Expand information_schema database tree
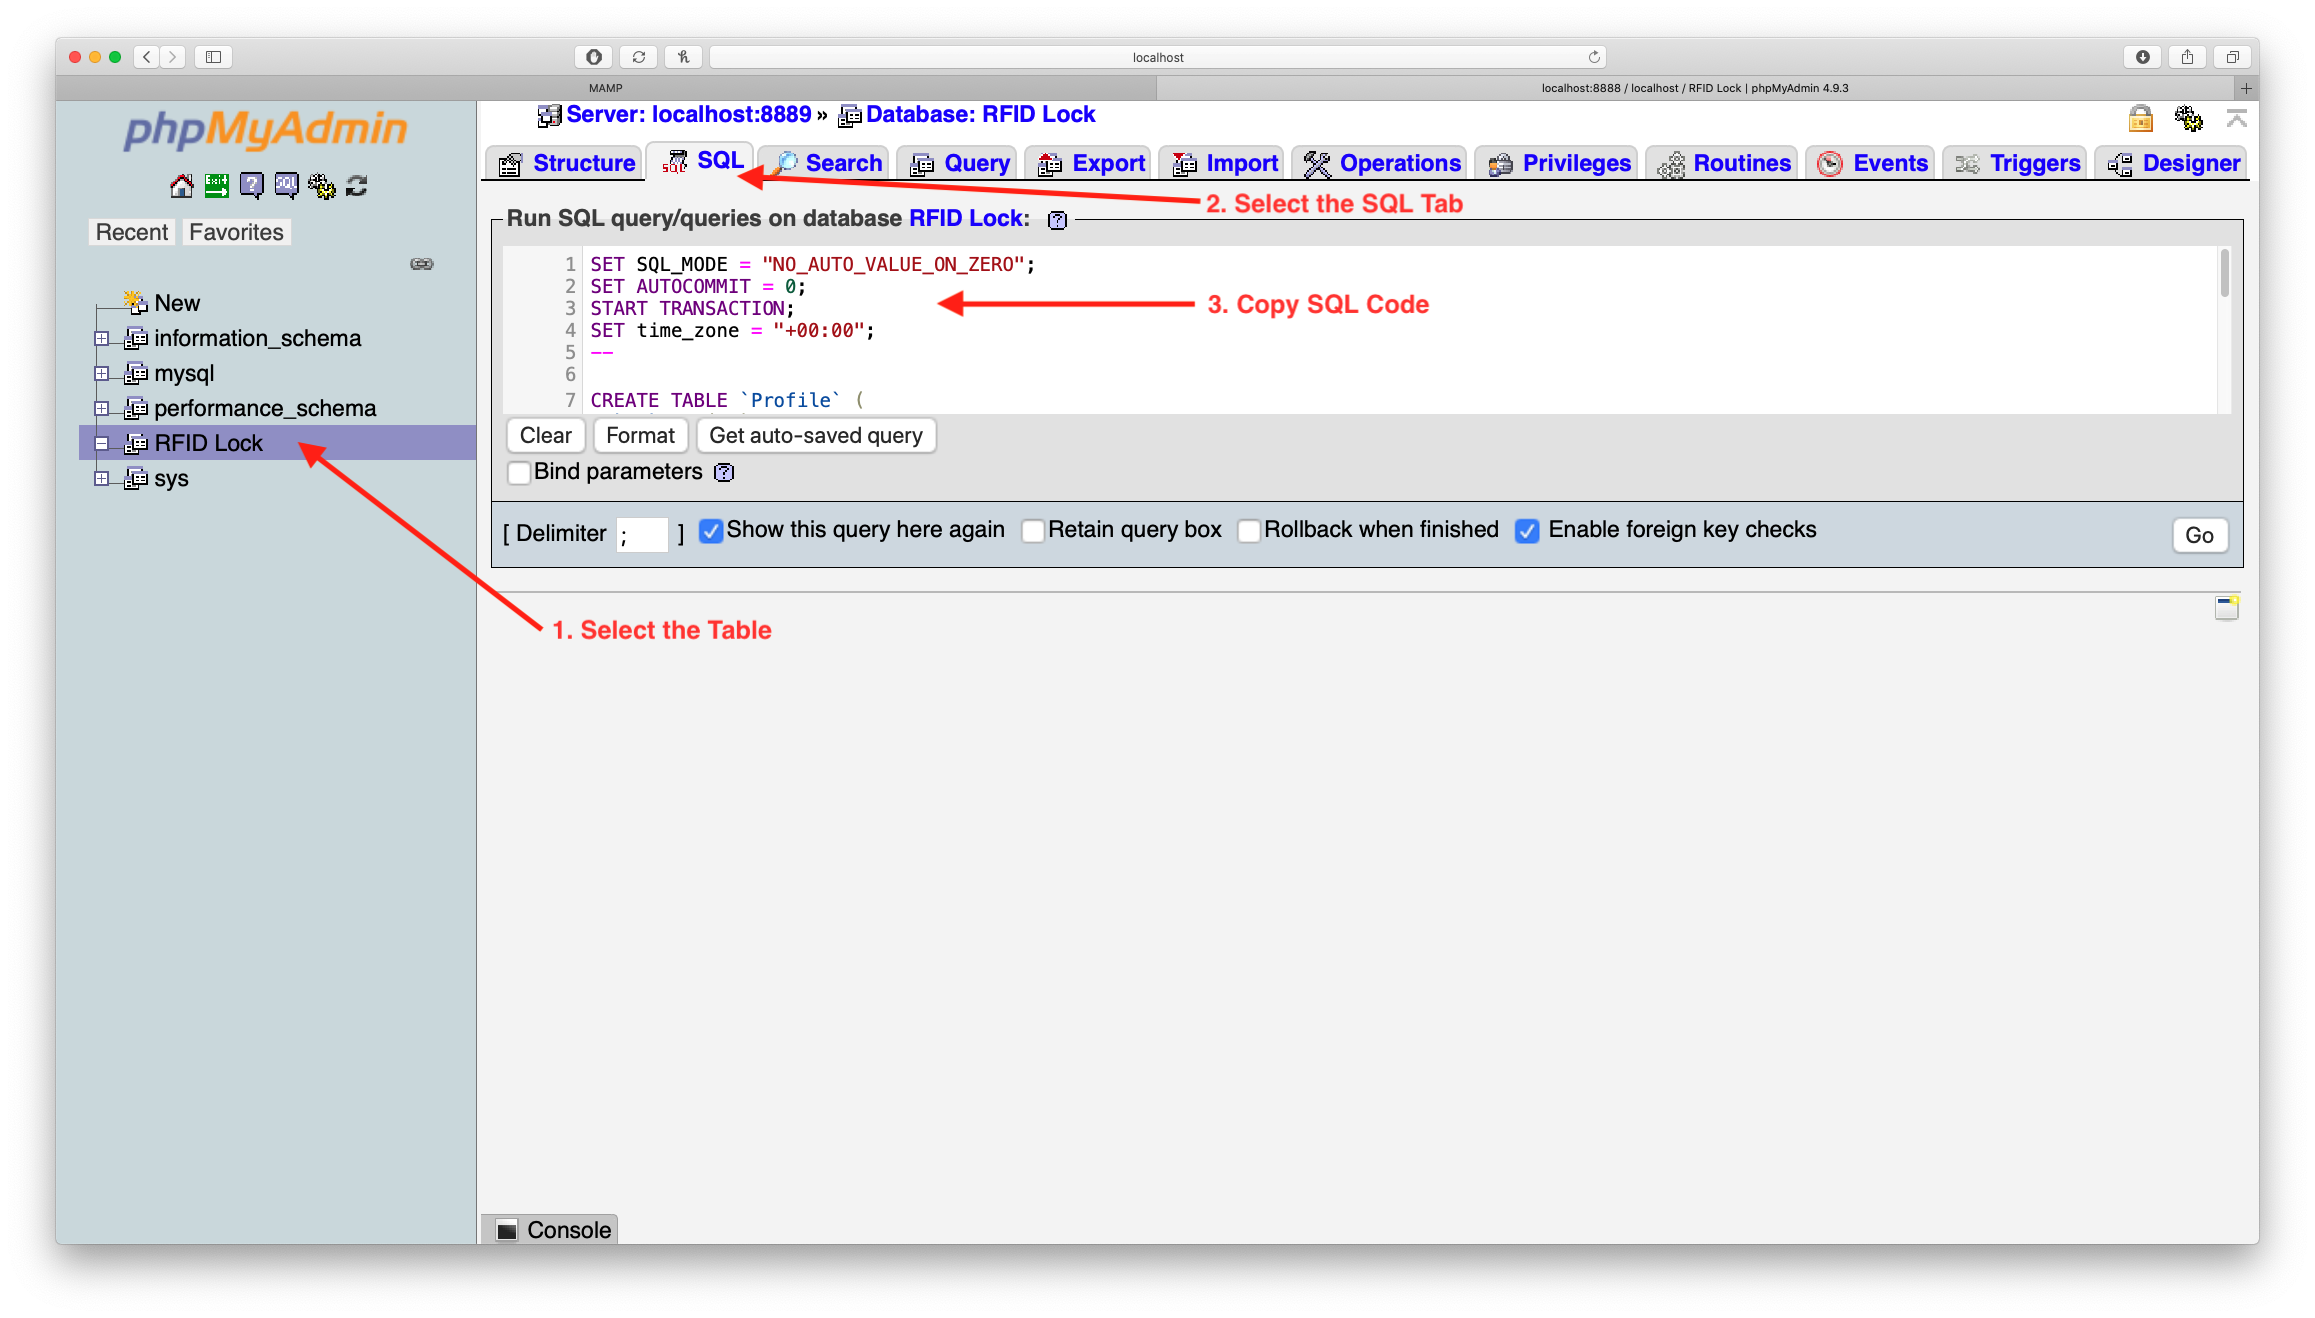The height and width of the screenshot is (1318, 2315). (x=101, y=339)
